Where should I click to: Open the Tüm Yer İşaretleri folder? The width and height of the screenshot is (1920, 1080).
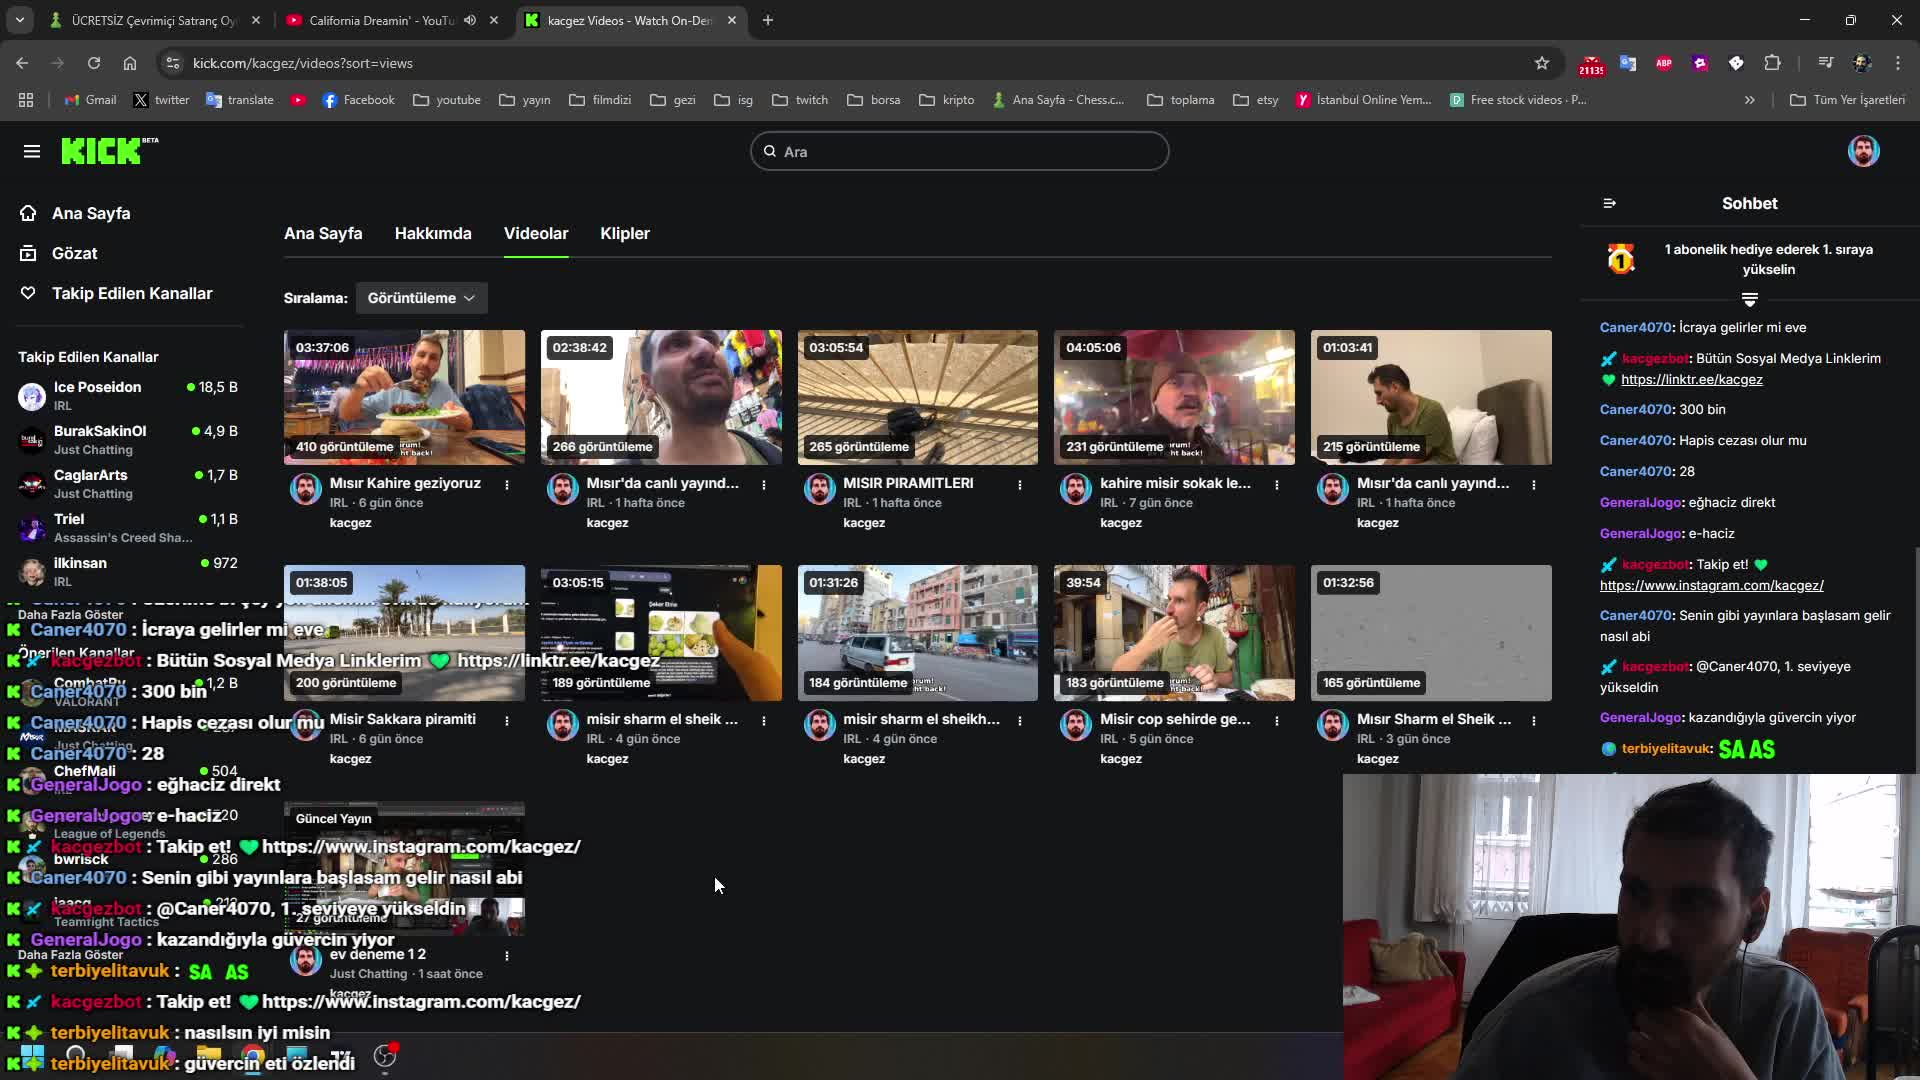1847,100
